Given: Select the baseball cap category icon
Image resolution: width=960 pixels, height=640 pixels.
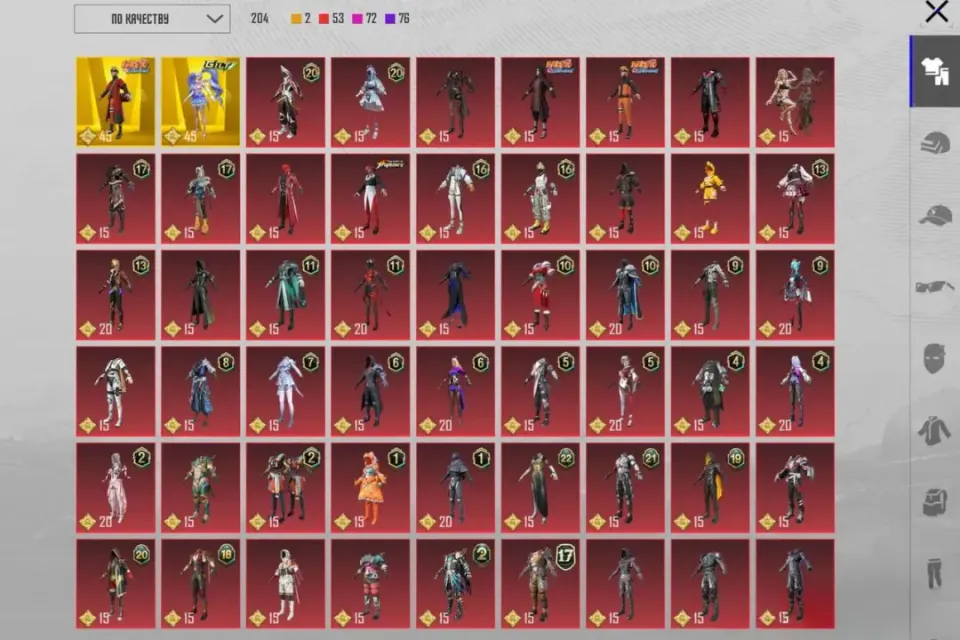Looking at the screenshot, I should click(935, 216).
